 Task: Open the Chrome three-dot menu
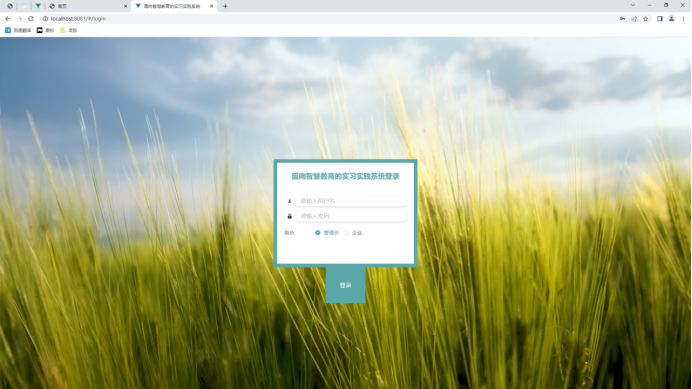(x=683, y=19)
